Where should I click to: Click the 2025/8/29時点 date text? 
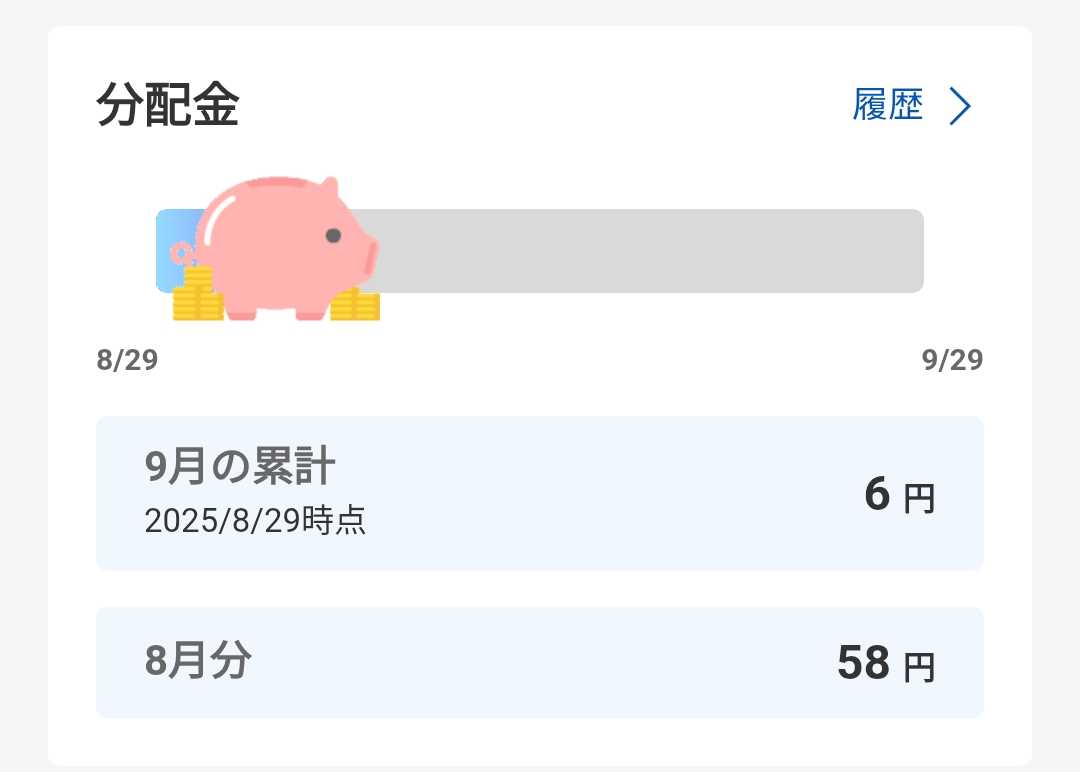255,521
